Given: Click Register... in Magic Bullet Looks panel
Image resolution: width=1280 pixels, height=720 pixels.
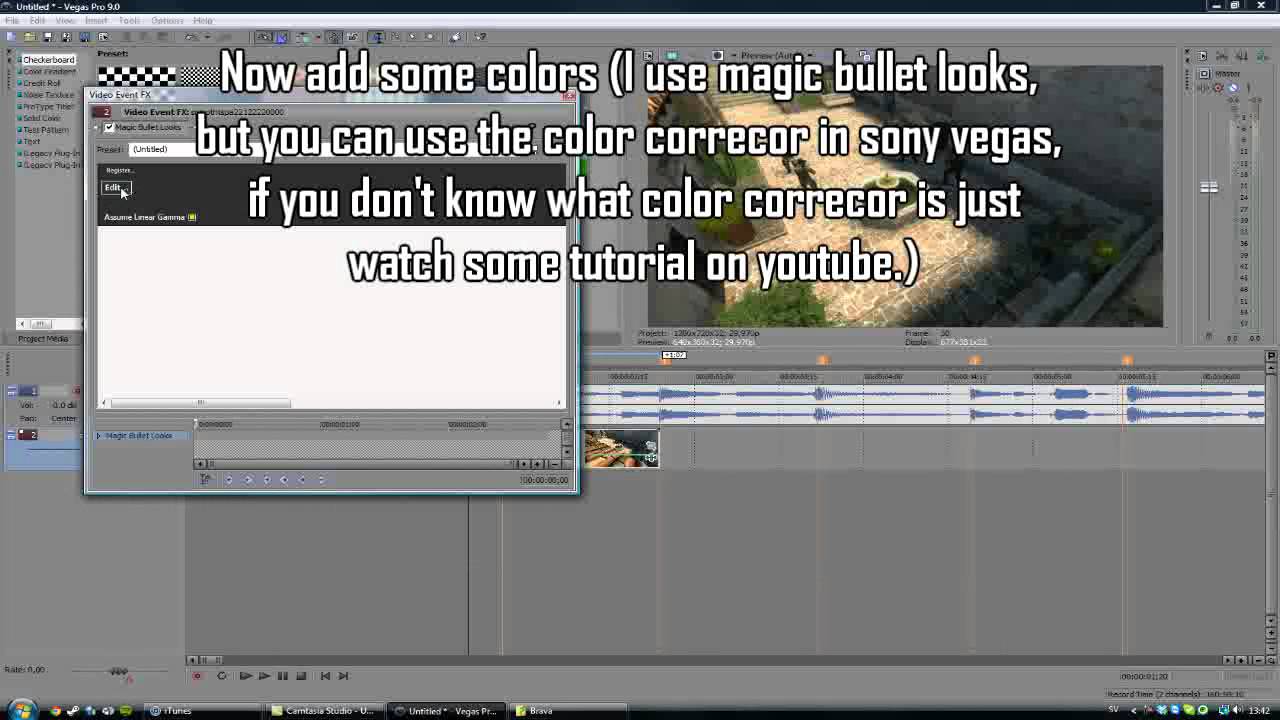Looking at the screenshot, I should pyautogui.click(x=118, y=171).
